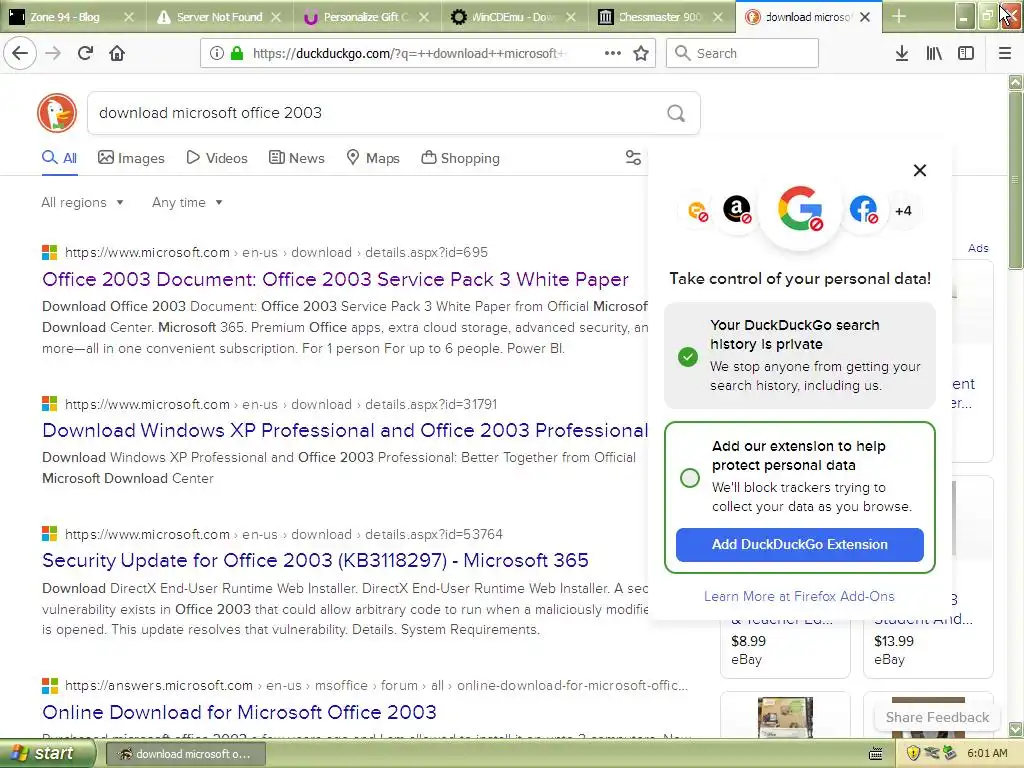Image resolution: width=1024 pixels, height=768 pixels.
Task: Click Add DuckDuckGo Extension button
Action: (799, 545)
